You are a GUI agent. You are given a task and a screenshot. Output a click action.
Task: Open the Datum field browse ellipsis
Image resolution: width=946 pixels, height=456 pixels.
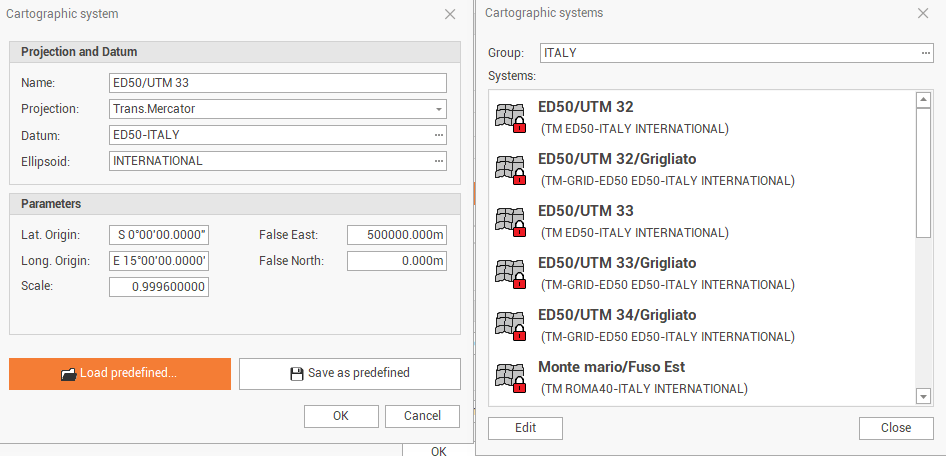[438, 135]
